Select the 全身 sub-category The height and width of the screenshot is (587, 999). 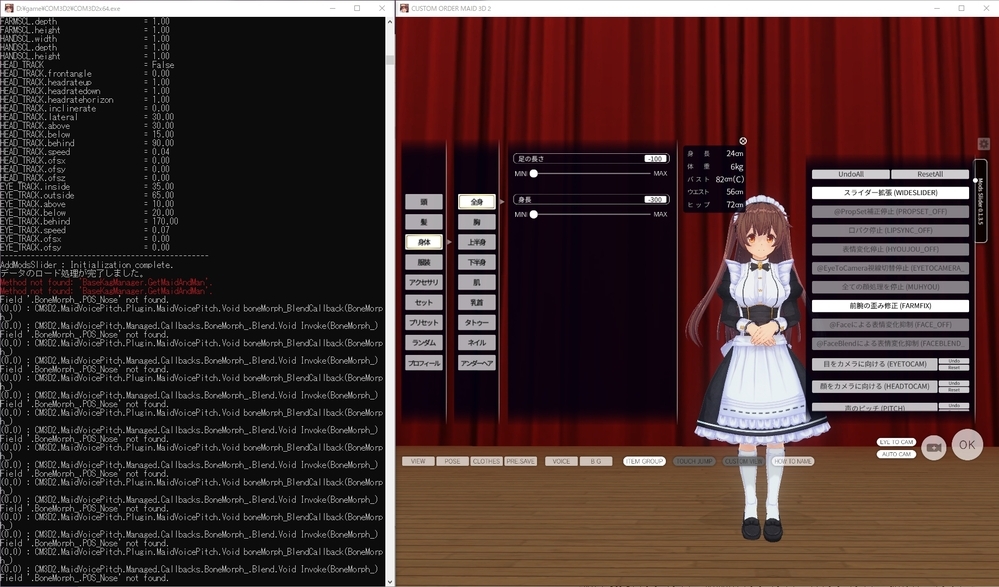[477, 202]
